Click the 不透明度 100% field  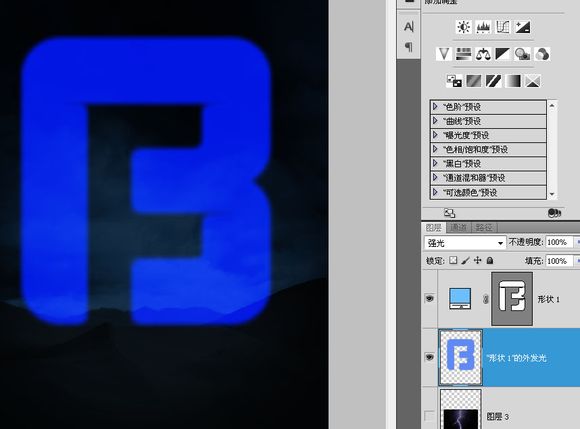[x=558, y=242]
